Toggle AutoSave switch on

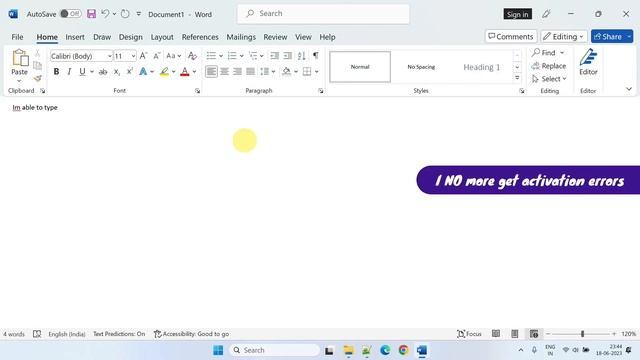coord(70,14)
